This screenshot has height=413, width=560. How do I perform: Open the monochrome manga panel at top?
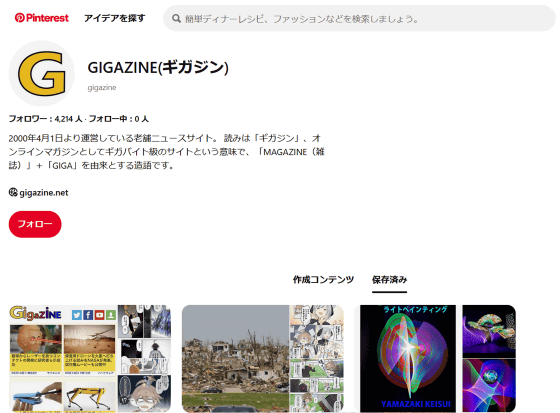coord(144,322)
